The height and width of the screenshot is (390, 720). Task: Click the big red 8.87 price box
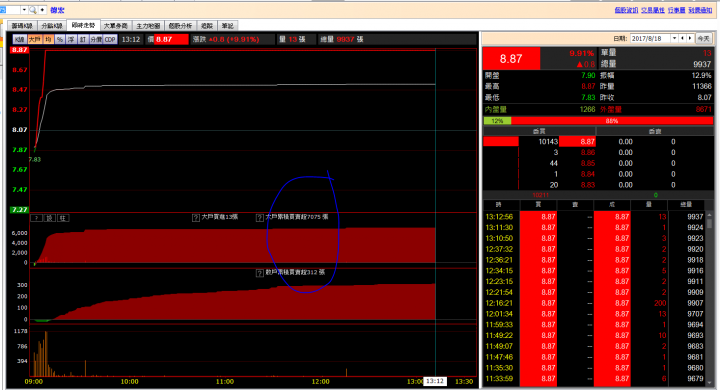pos(511,58)
